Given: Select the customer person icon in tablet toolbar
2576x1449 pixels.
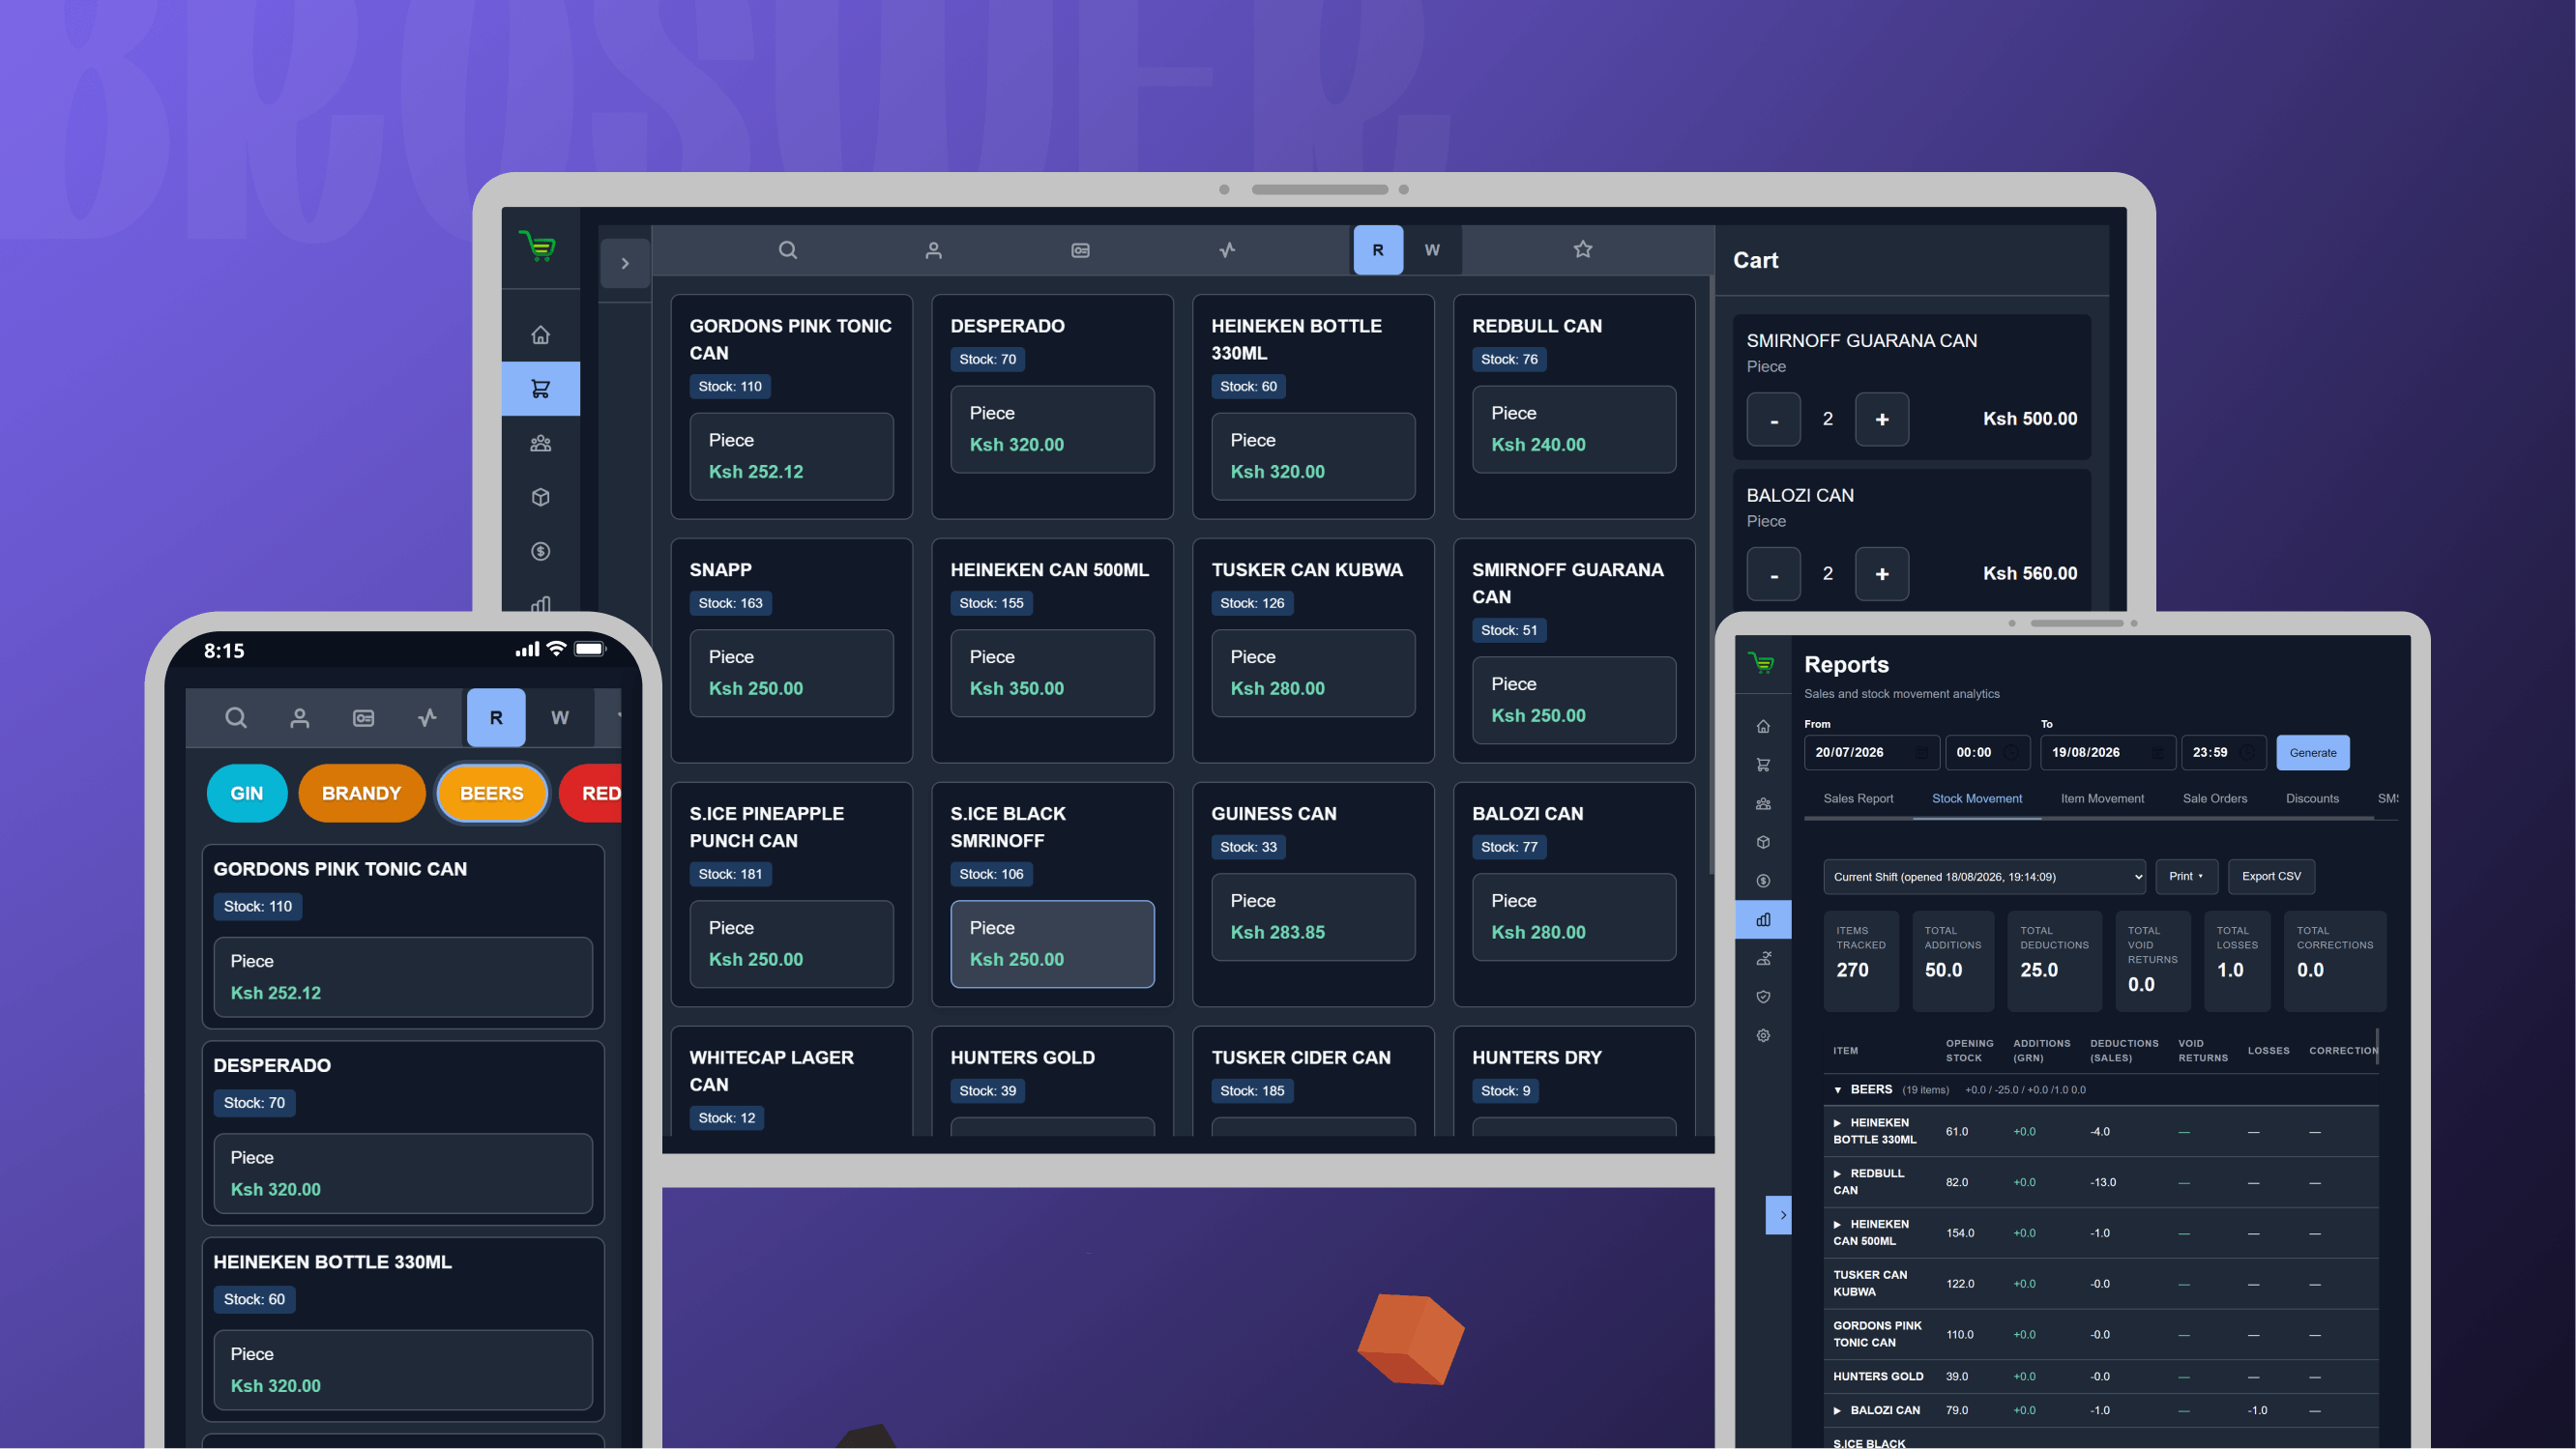Looking at the screenshot, I should (933, 250).
